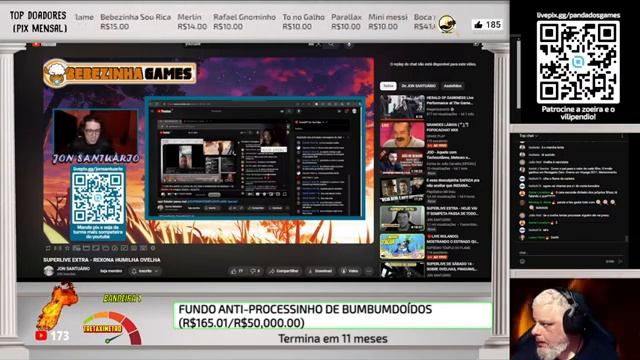
Task: Click the large livepix QR code
Action: 578,62
